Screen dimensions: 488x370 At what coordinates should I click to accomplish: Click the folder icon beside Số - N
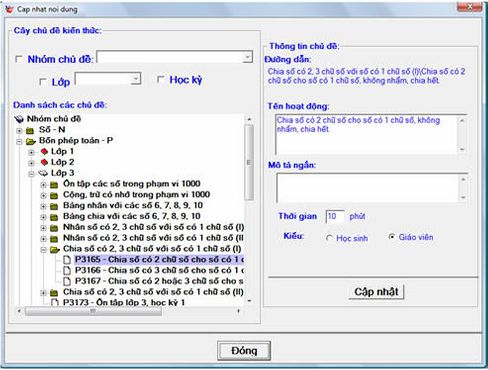(x=30, y=130)
